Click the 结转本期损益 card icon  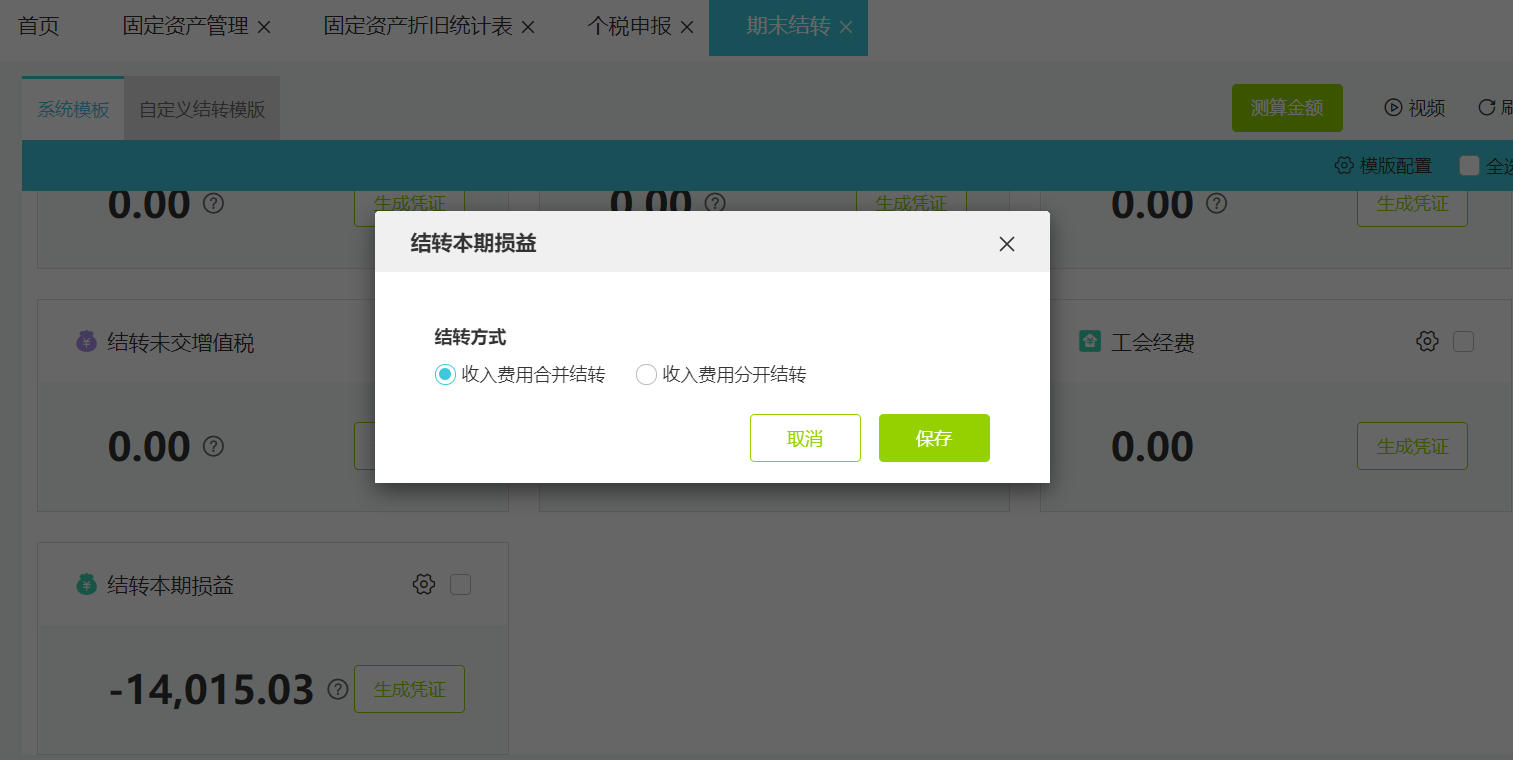click(87, 584)
